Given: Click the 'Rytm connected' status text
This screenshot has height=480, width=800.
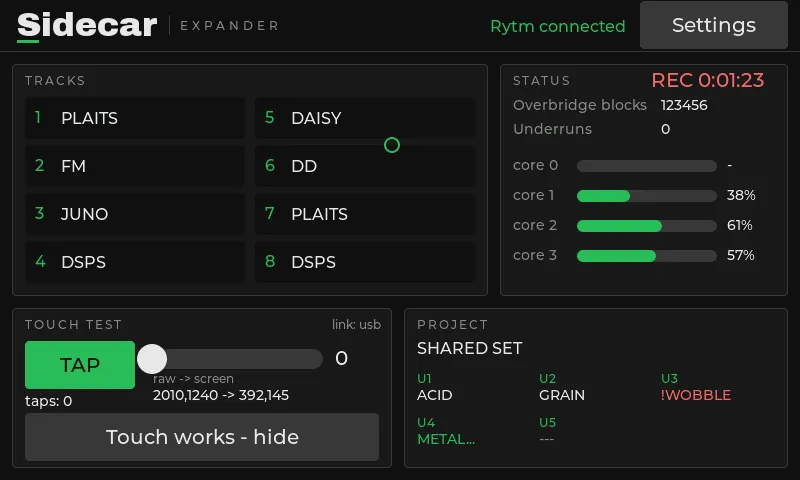Looking at the screenshot, I should pyautogui.click(x=558, y=26).
